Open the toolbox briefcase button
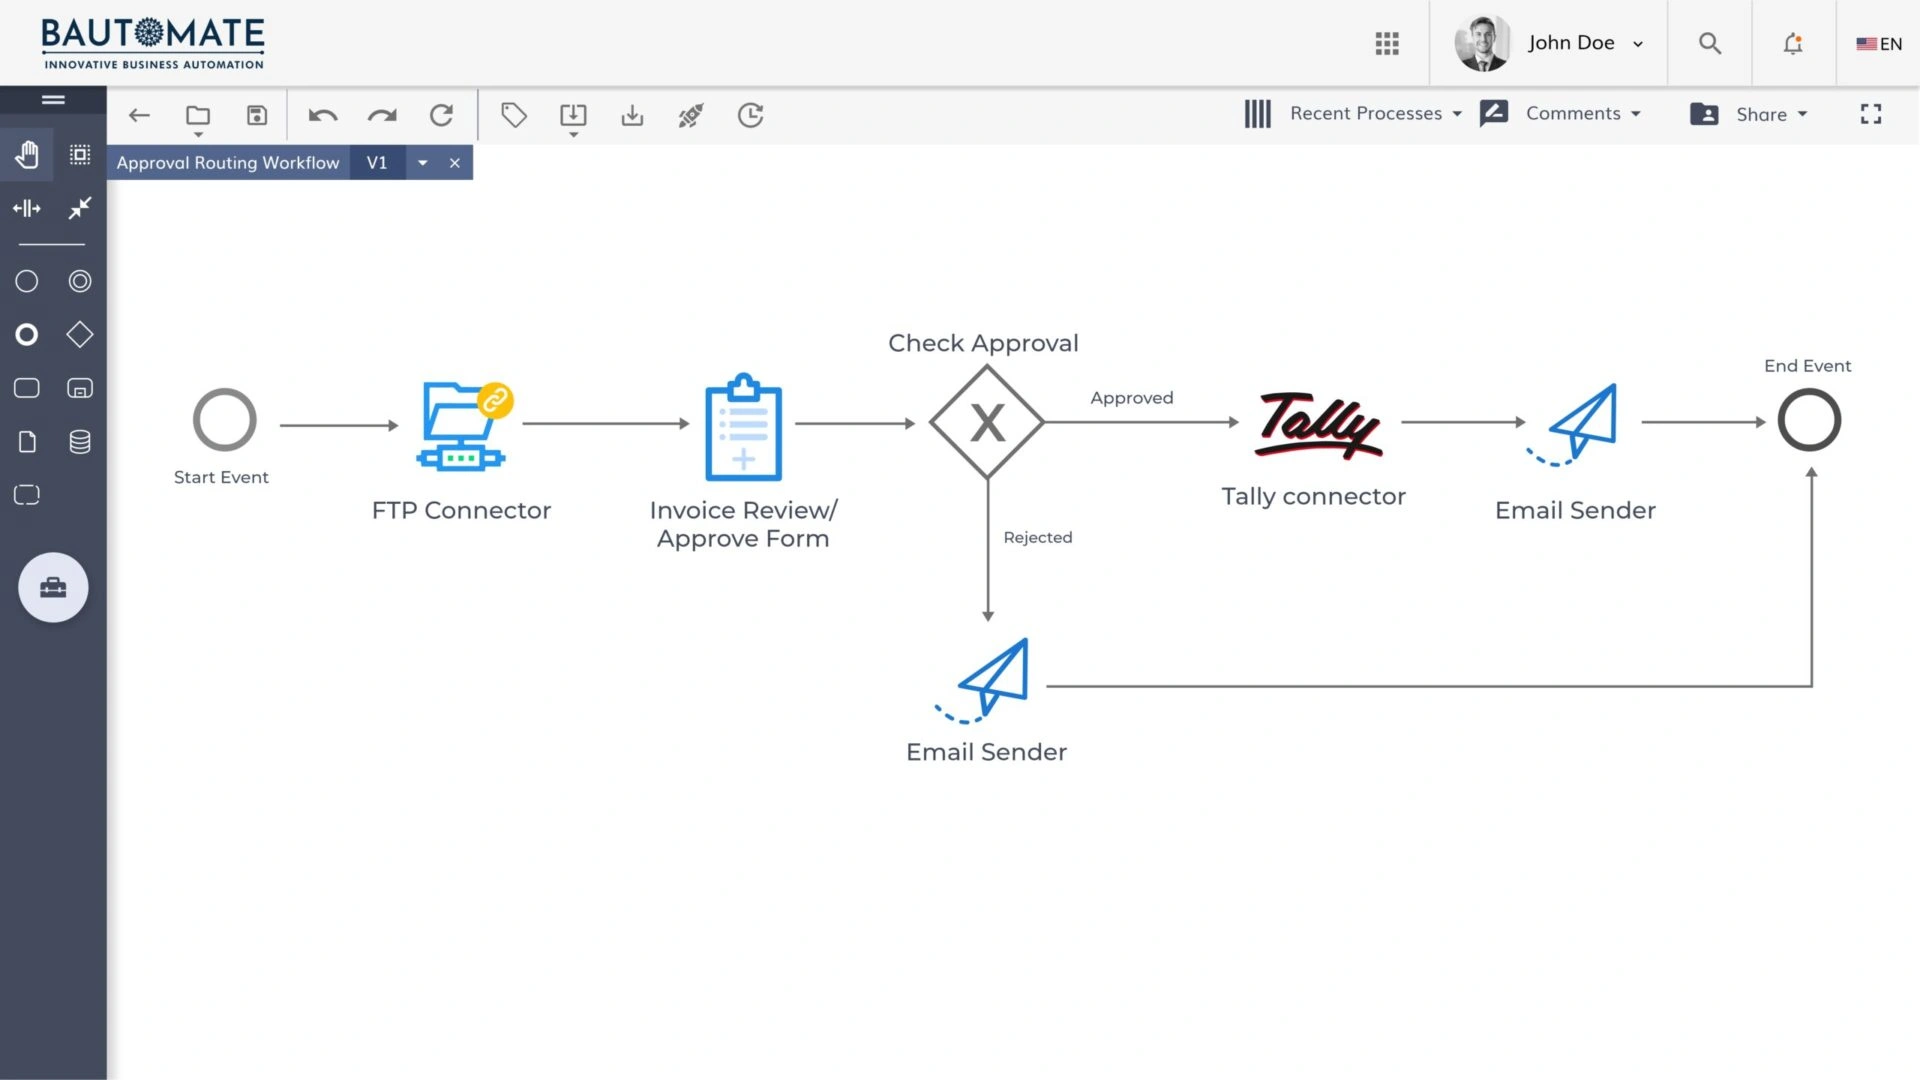 [x=53, y=587]
